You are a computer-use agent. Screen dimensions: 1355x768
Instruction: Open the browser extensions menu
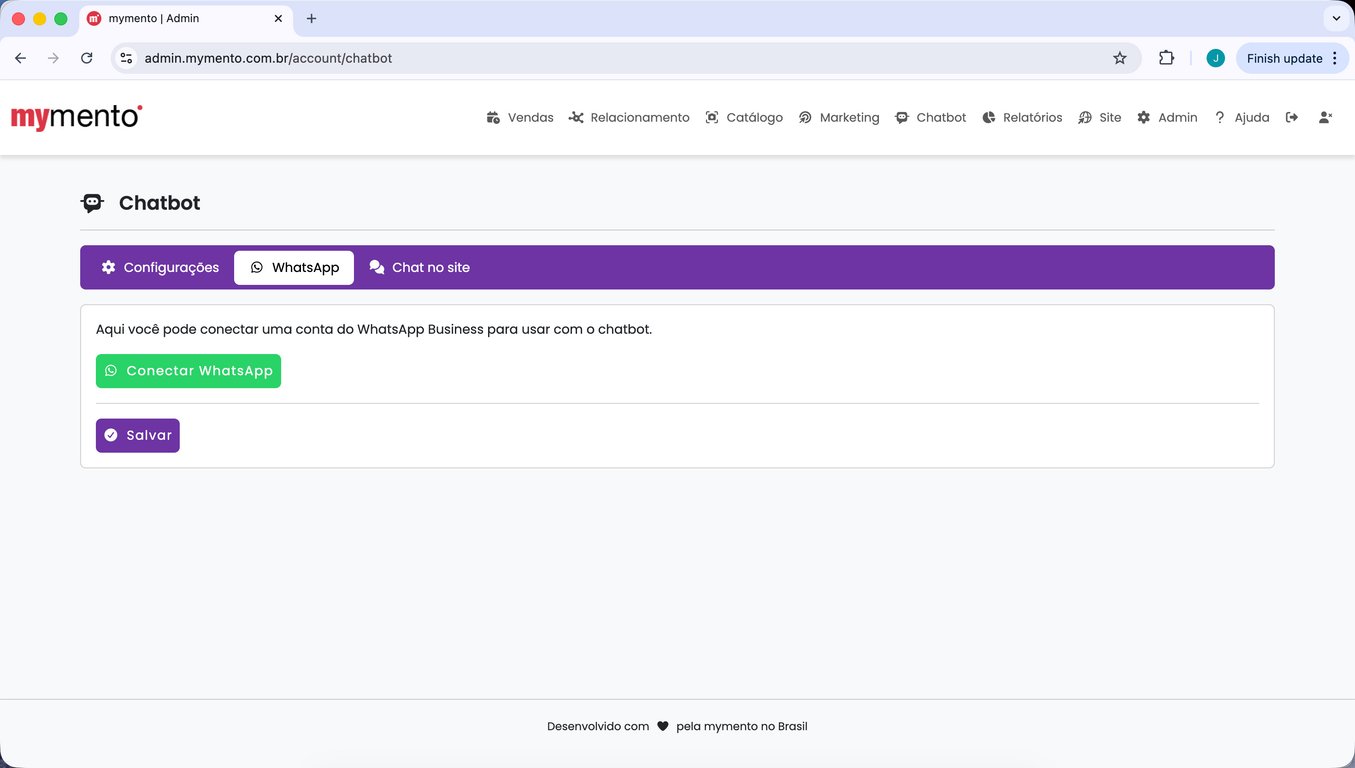1166,58
